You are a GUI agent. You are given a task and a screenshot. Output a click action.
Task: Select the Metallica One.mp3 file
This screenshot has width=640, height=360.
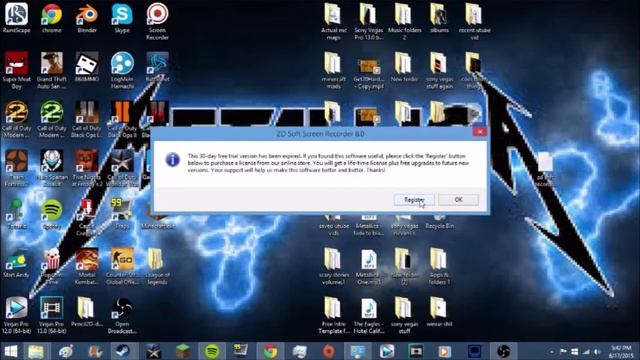(x=369, y=266)
